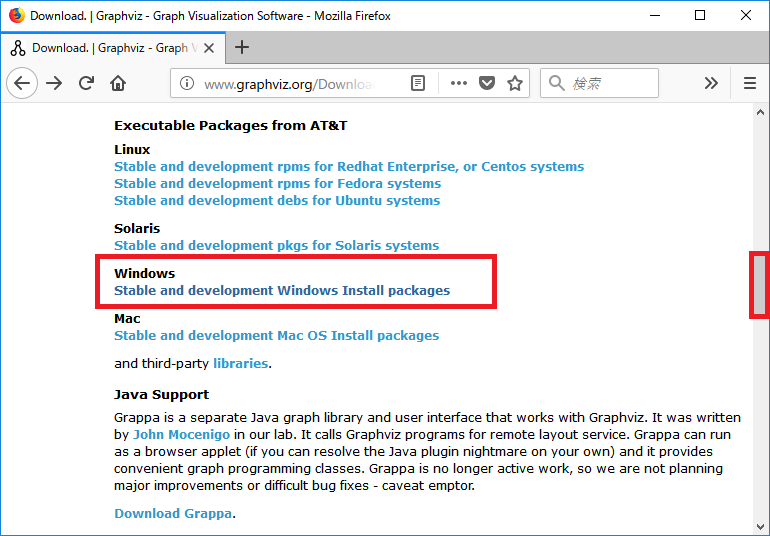Open the Firefox home page
This screenshot has height=536, width=770.
point(118,84)
